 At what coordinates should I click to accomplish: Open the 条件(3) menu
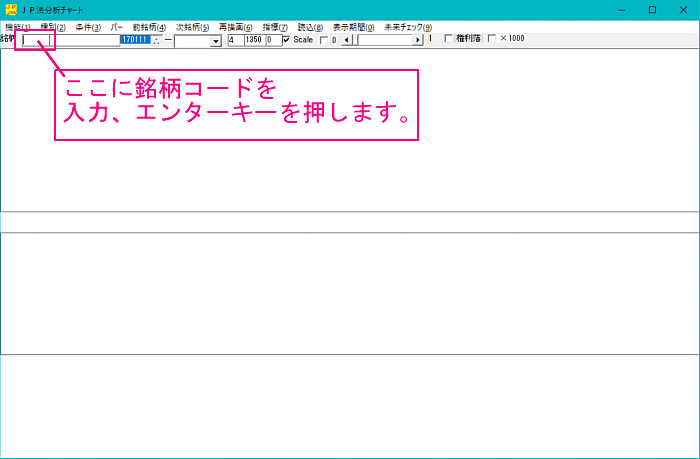pyautogui.click(x=88, y=27)
